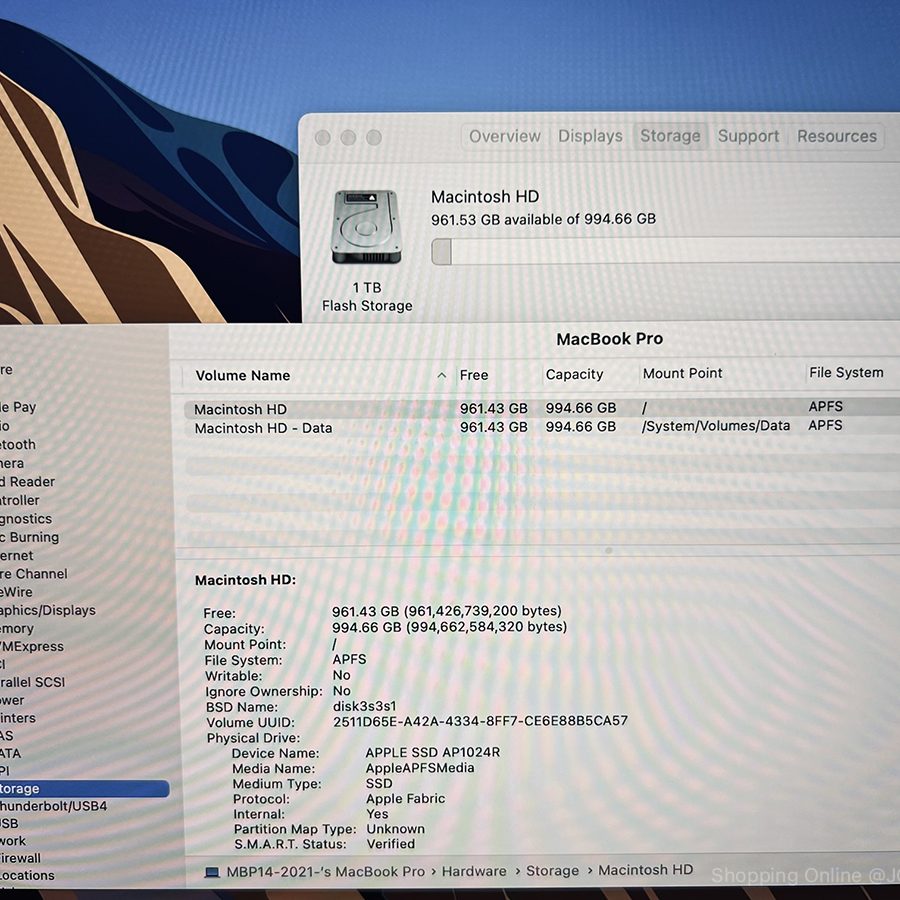Select FireWire in the sidebar
This screenshot has width=900, height=900.
[16, 592]
